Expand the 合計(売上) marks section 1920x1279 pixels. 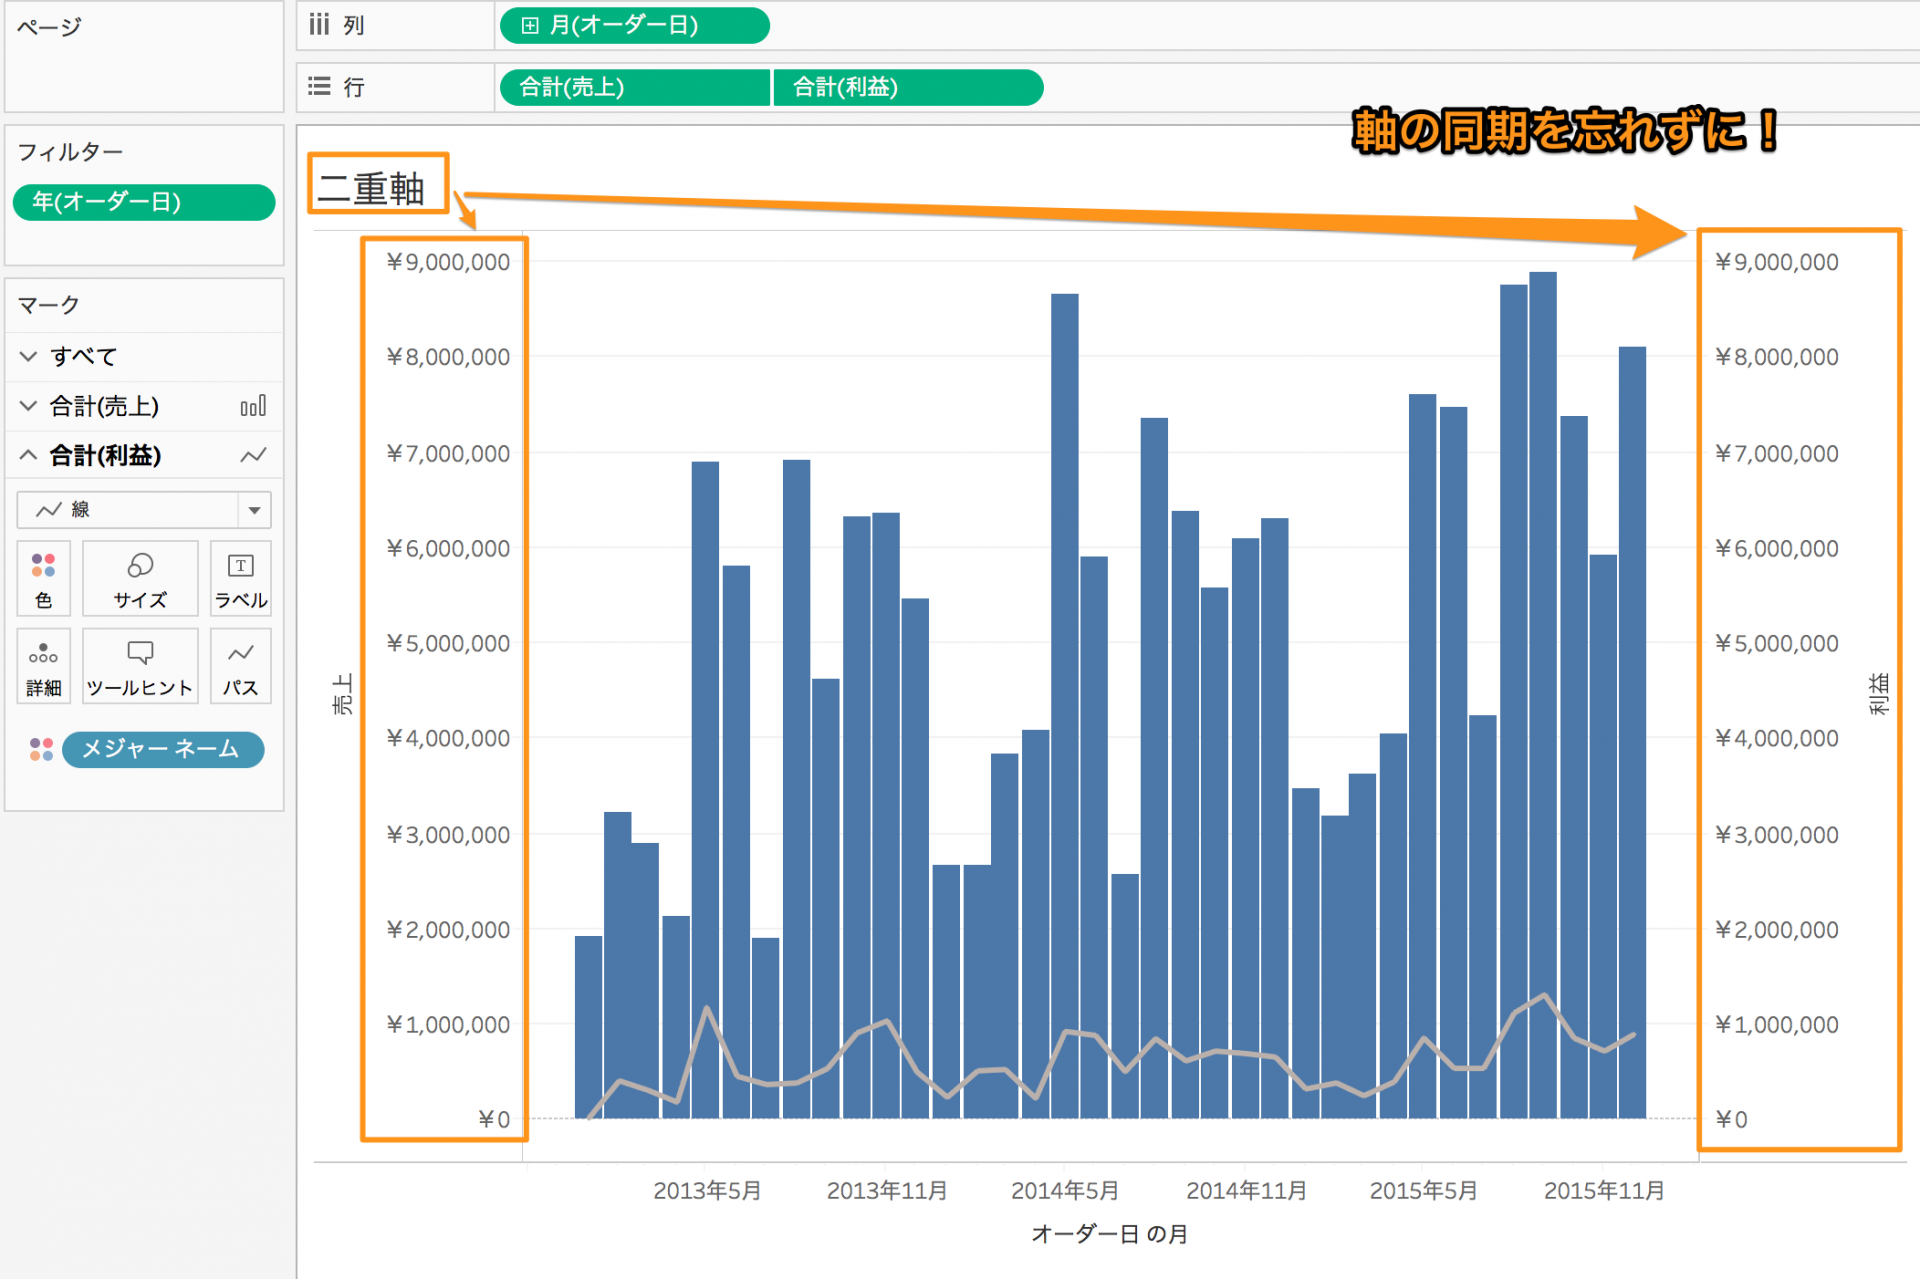(x=28, y=406)
